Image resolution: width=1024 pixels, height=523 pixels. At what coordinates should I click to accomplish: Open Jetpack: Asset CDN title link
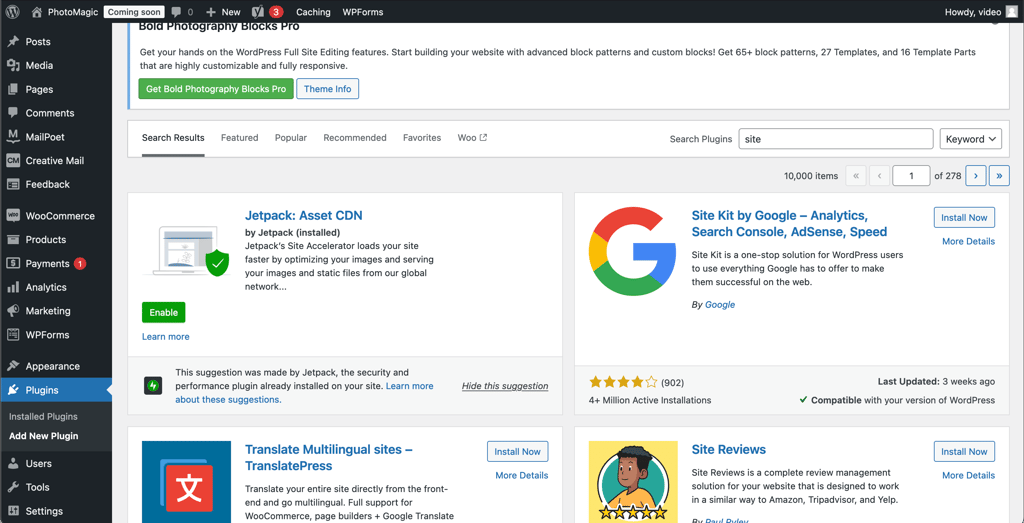click(x=303, y=215)
